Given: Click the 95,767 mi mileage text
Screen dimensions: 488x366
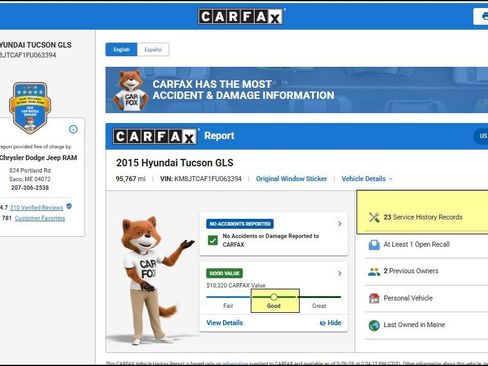Looking at the screenshot, I should tap(130, 179).
